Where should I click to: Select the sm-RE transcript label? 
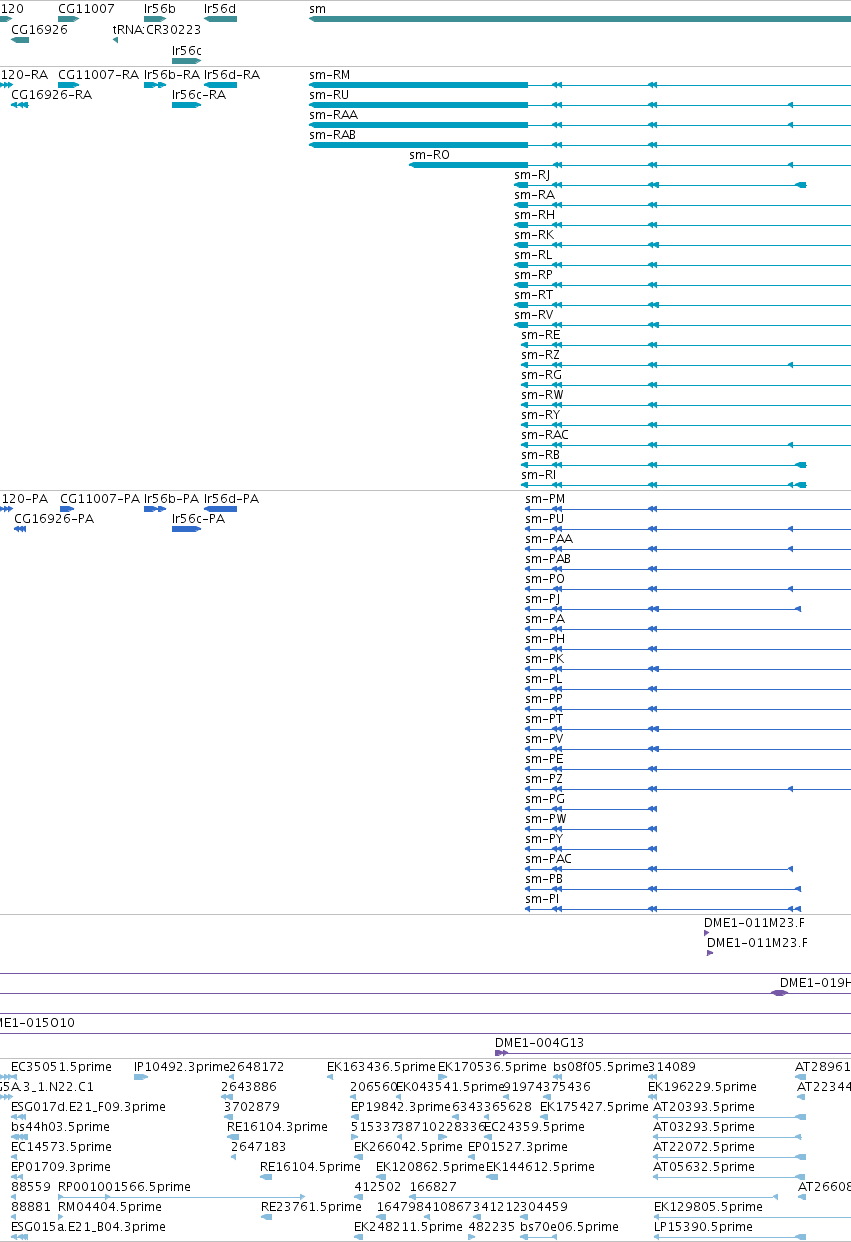tap(541, 335)
